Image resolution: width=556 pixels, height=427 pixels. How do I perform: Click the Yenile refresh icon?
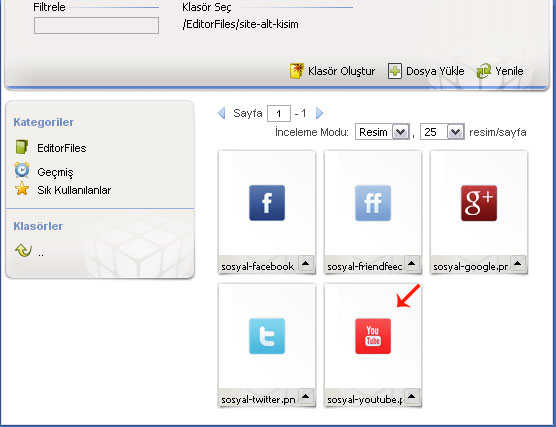click(484, 71)
